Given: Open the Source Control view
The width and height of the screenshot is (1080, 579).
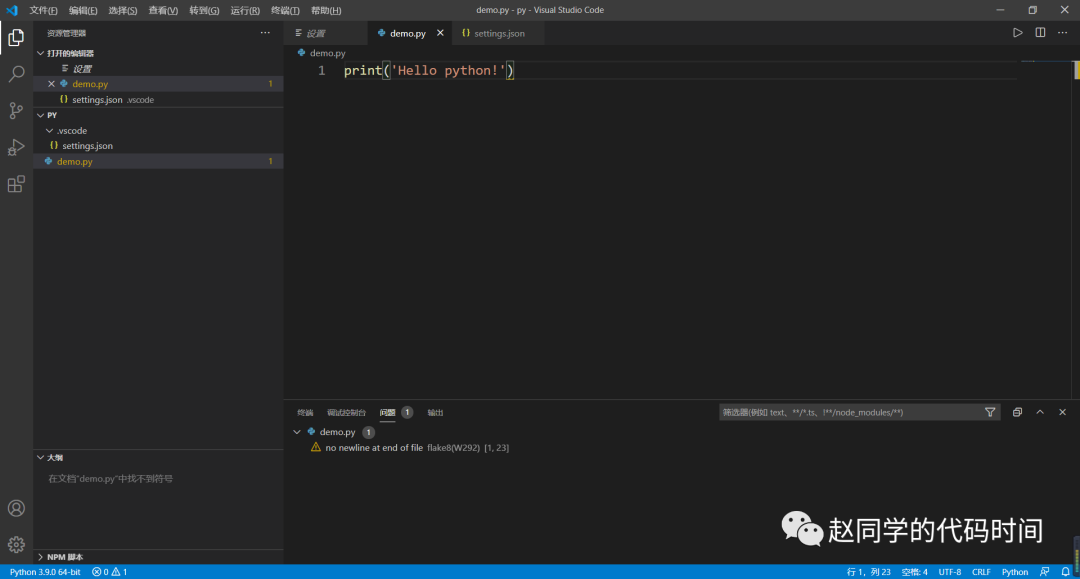Looking at the screenshot, I should [x=16, y=110].
